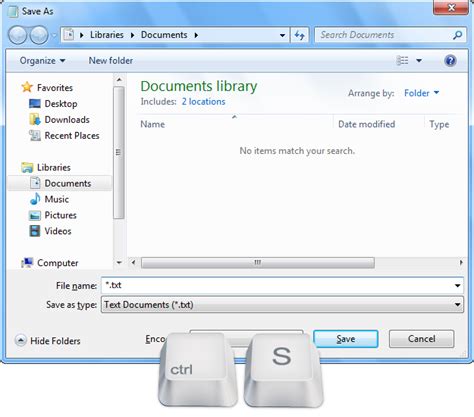Select Recent Places in Favorites
Viewport: 474px width, 417px height.
(72, 136)
